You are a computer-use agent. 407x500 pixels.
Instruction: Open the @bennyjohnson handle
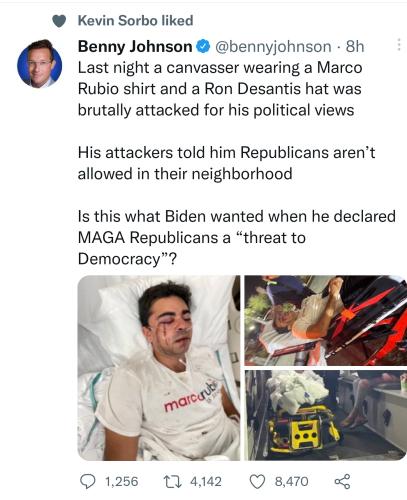[x=273, y=47]
